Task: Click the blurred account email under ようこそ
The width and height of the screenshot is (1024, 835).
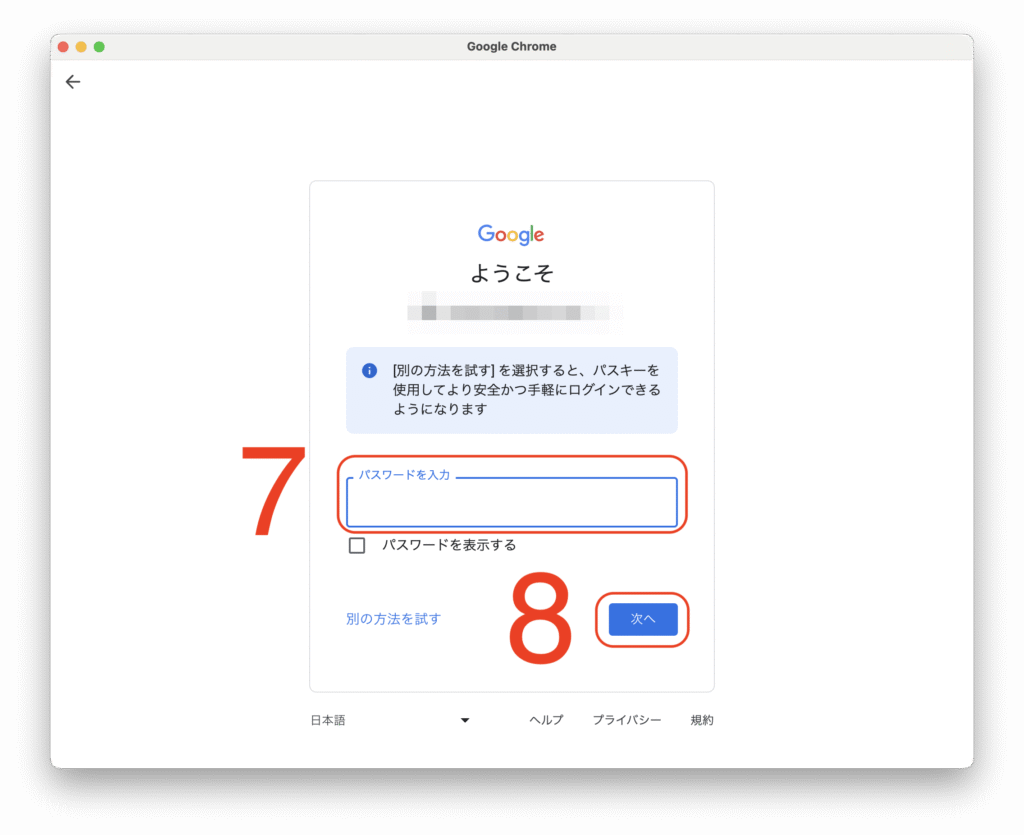Action: click(x=514, y=312)
